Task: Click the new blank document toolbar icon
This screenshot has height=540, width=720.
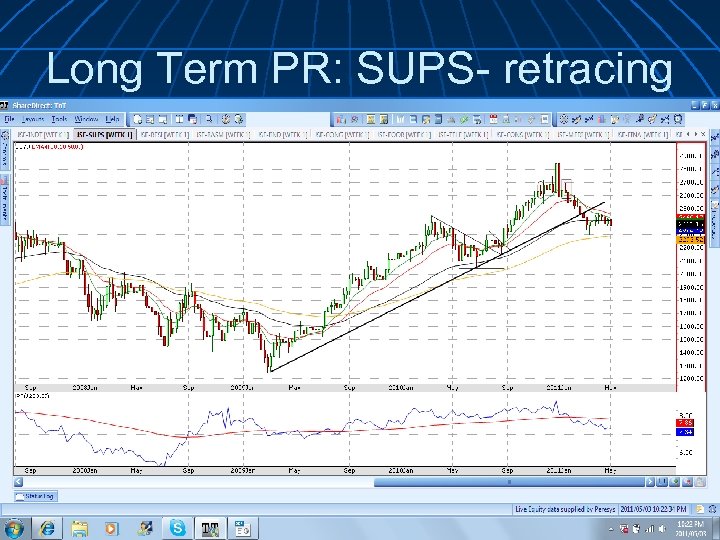Action: (x=137, y=119)
